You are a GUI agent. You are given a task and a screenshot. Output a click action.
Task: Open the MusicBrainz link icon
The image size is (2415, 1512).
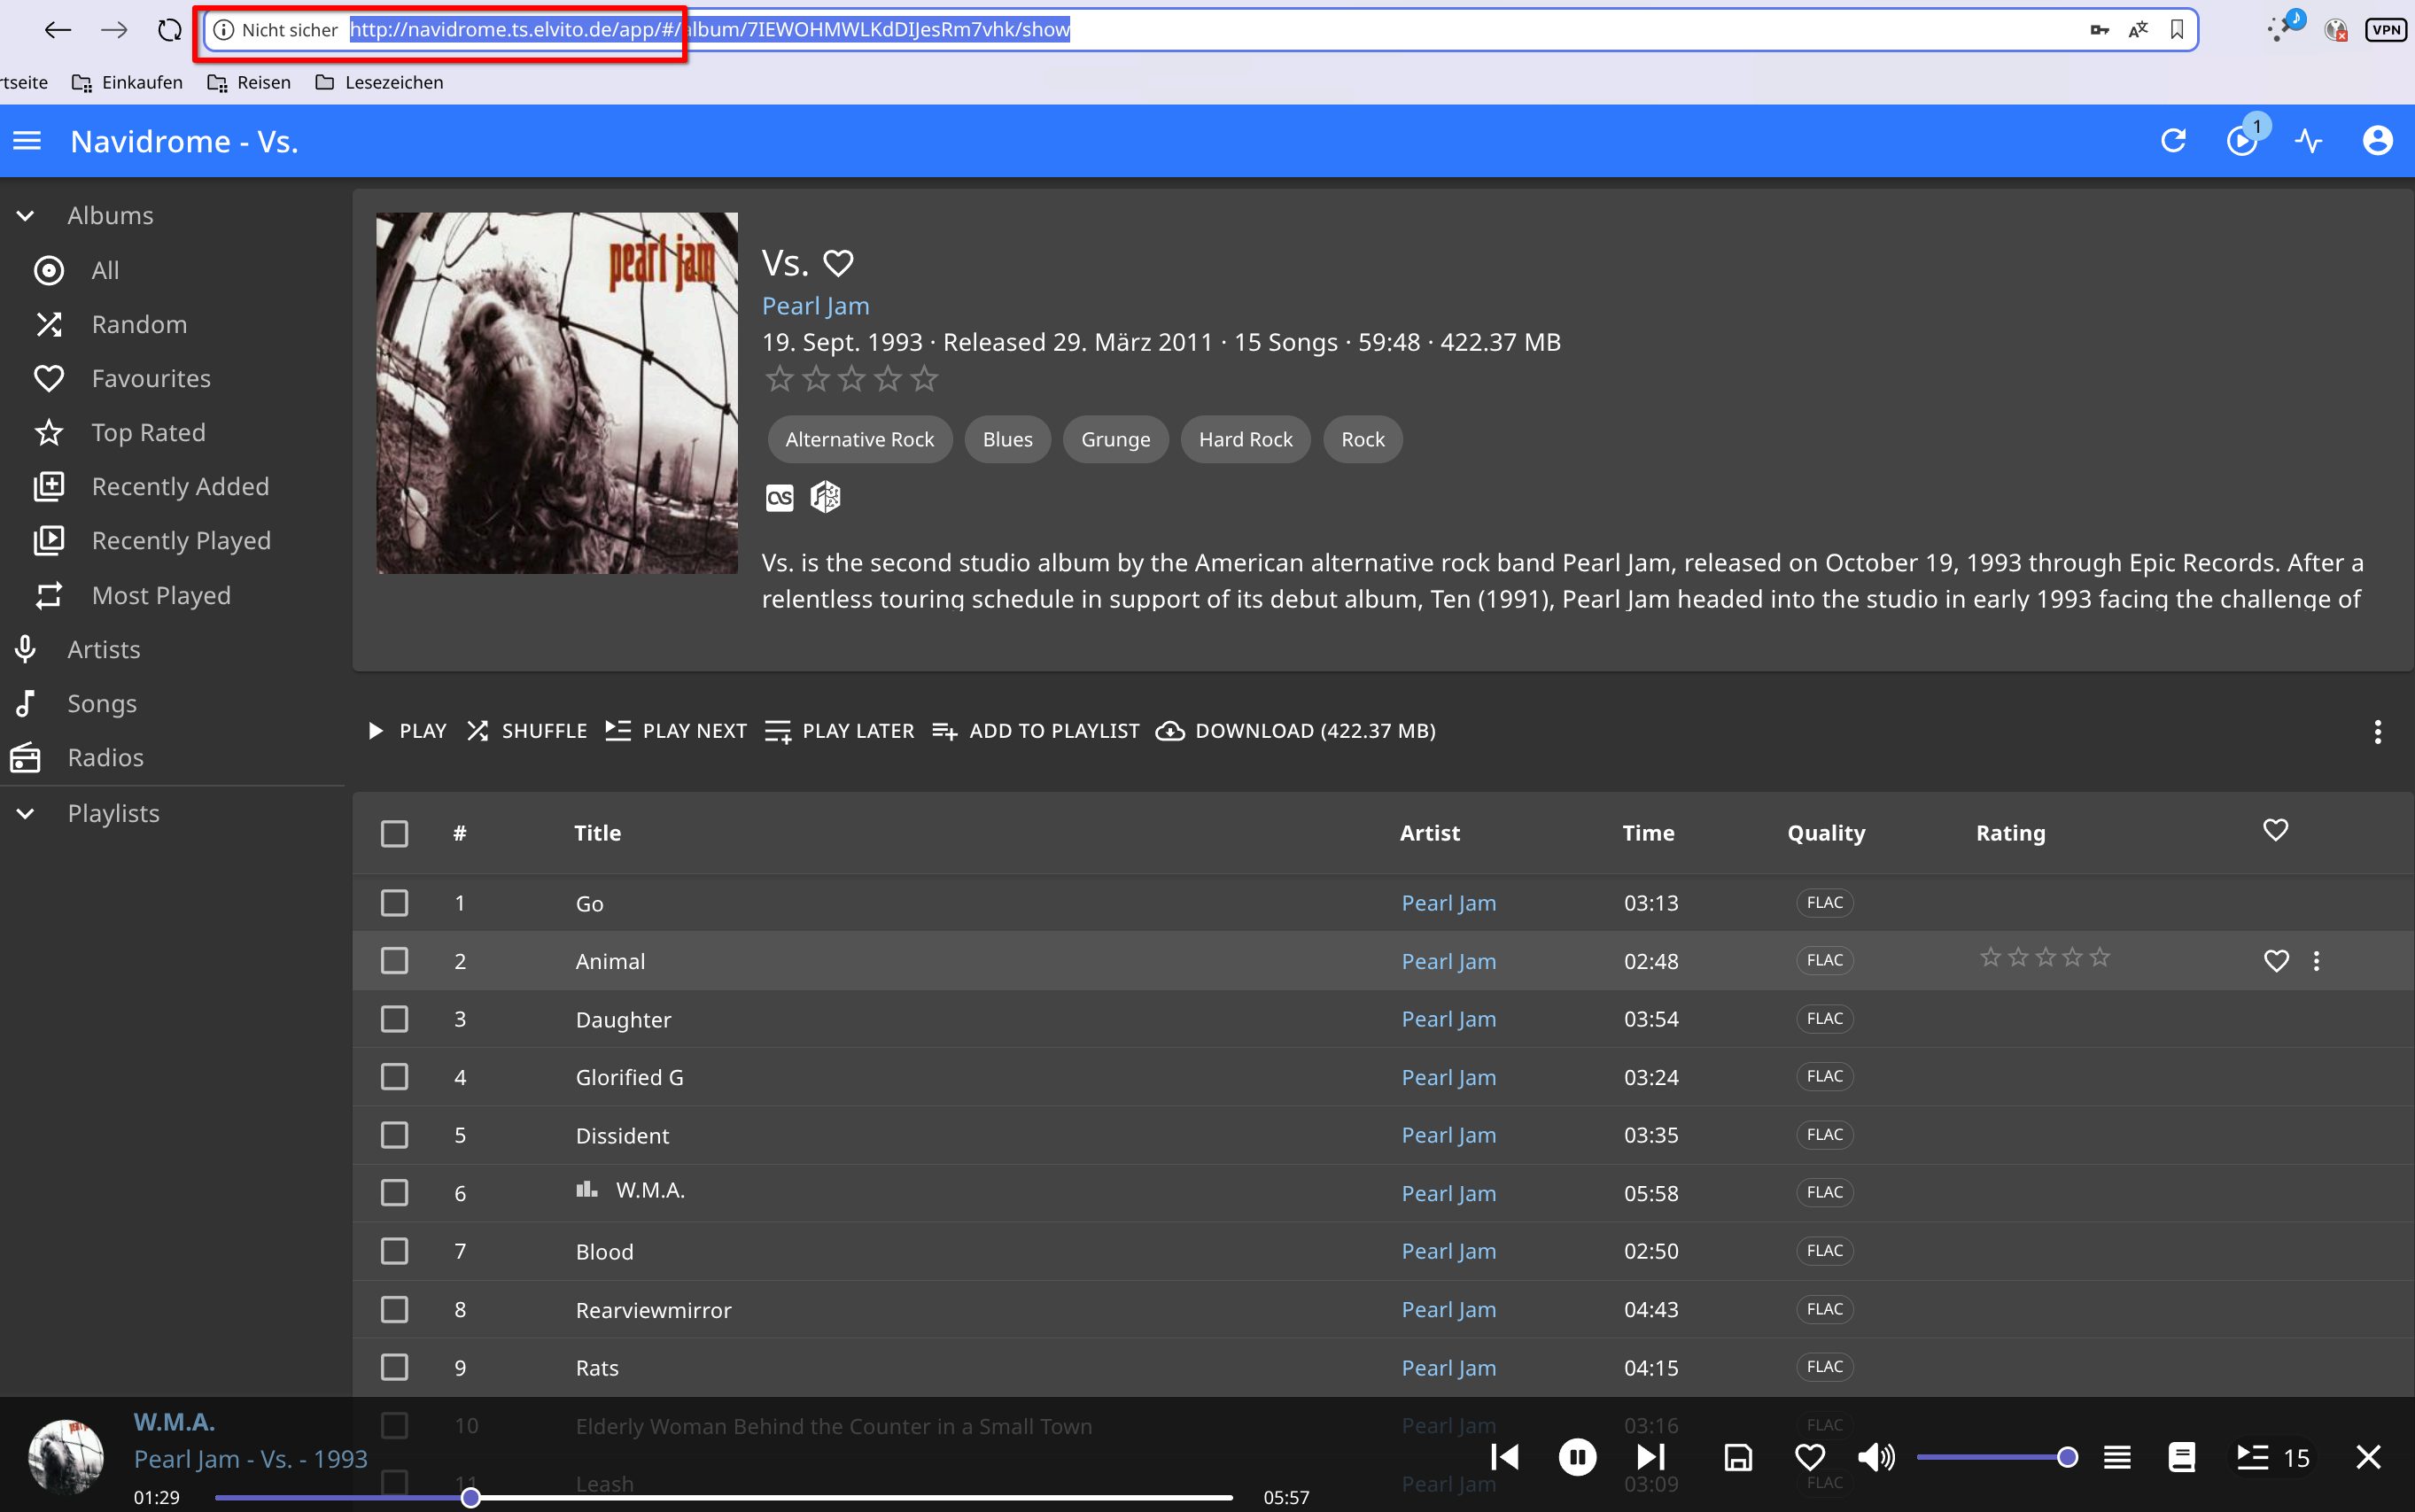pyautogui.click(x=825, y=497)
